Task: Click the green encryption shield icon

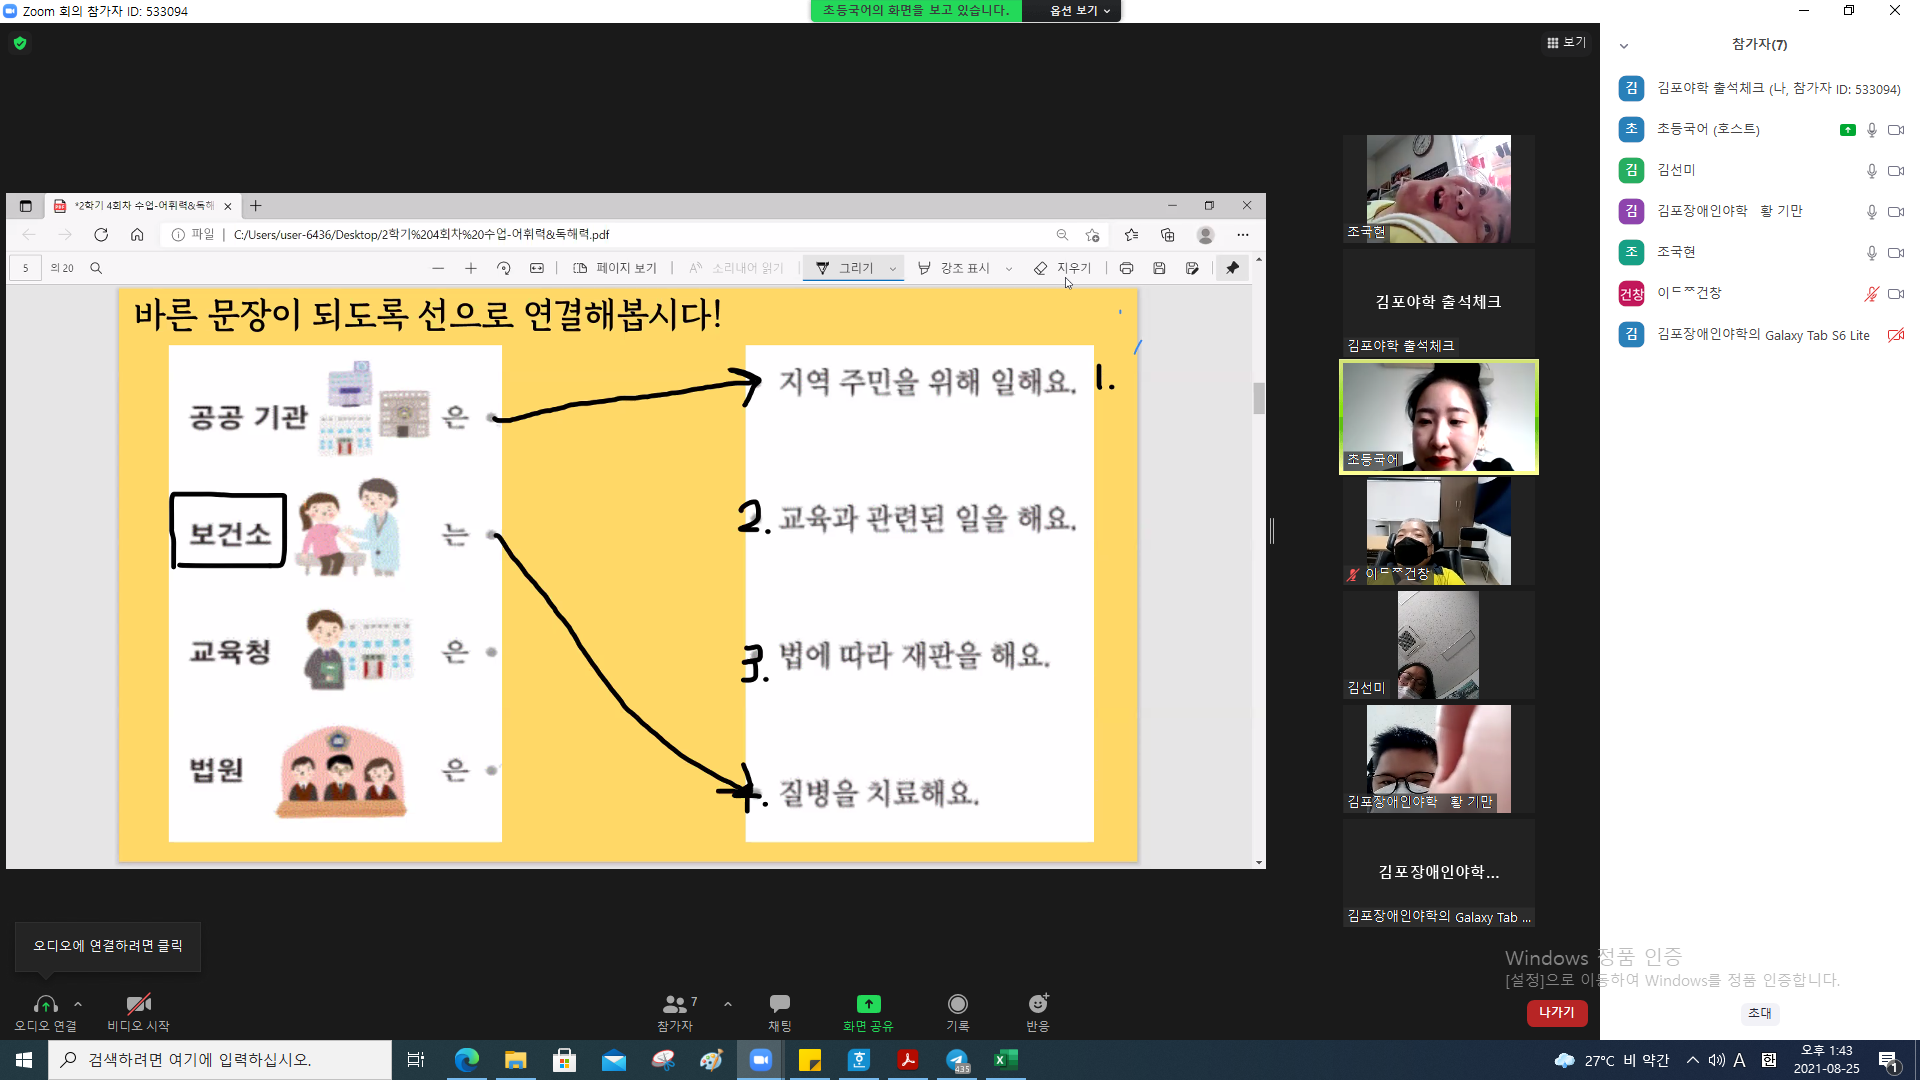Action: (x=20, y=43)
